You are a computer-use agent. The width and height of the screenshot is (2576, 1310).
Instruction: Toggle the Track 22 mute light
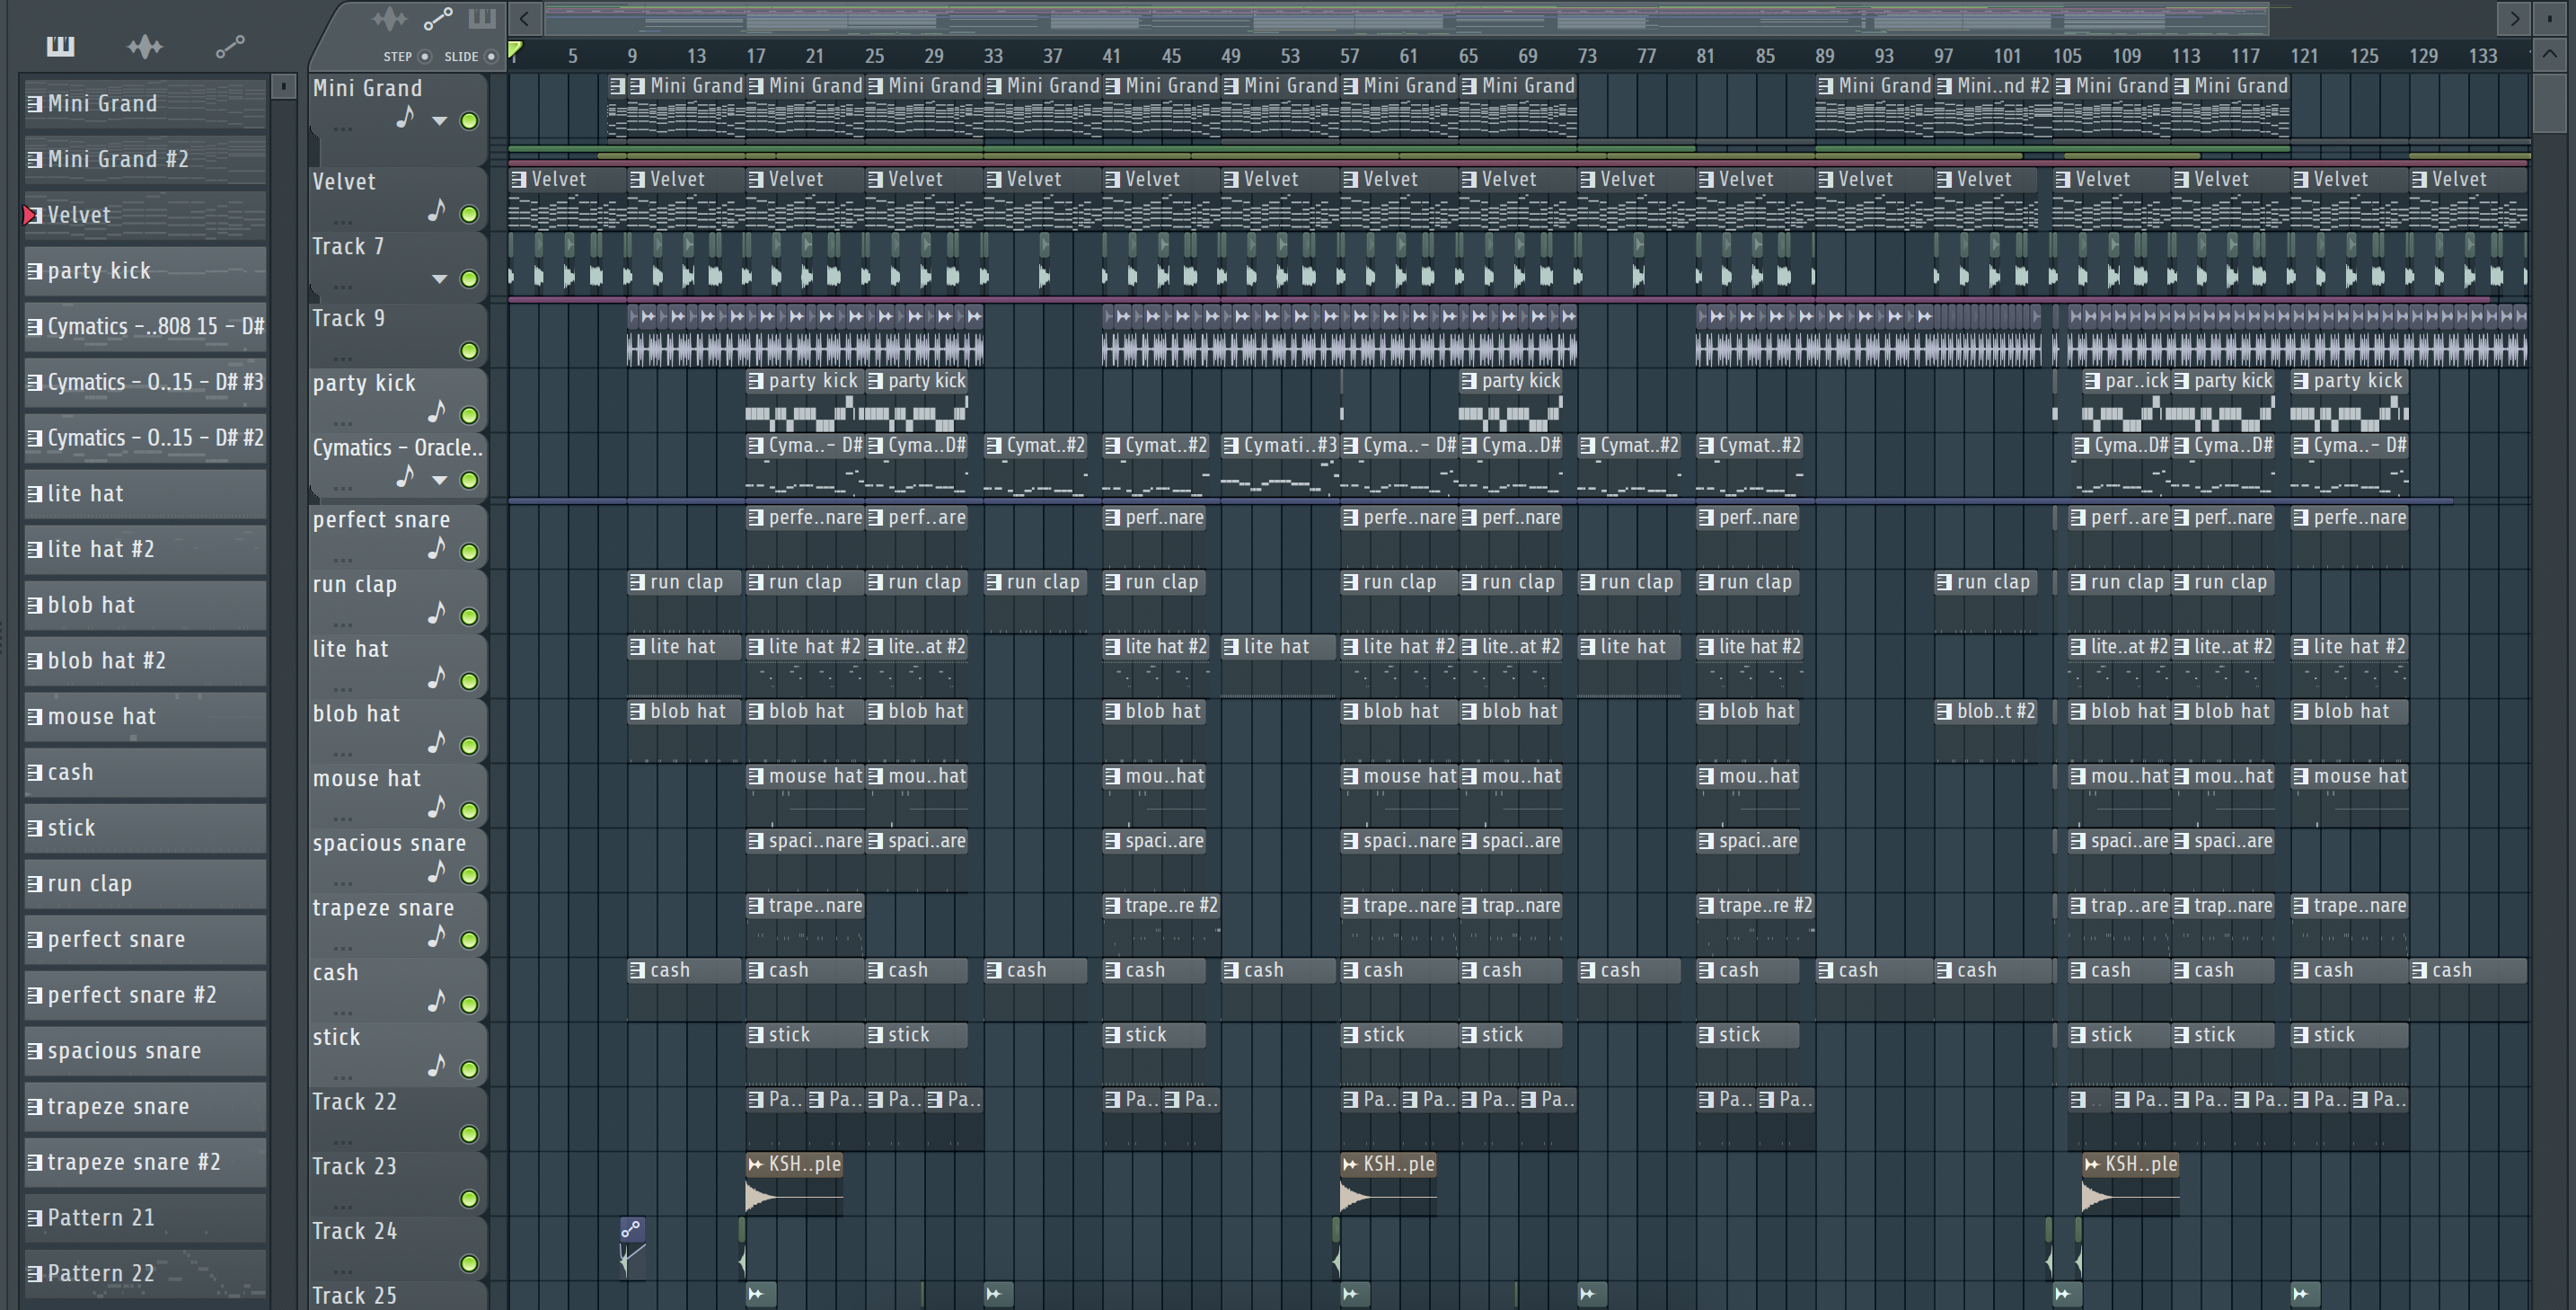click(x=468, y=1134)
